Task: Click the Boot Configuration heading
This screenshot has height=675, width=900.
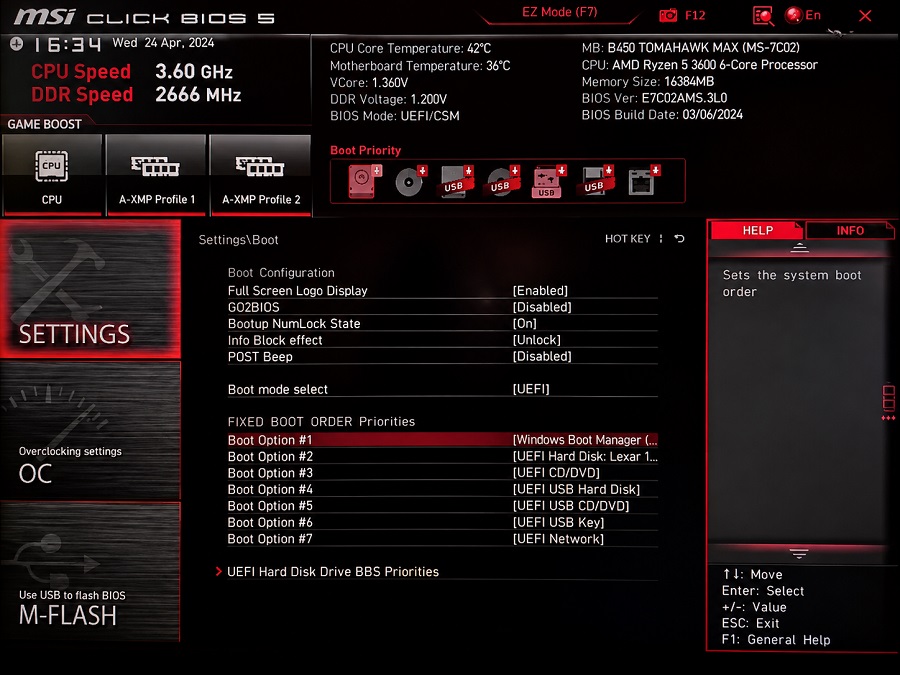Action: [281, 273]
